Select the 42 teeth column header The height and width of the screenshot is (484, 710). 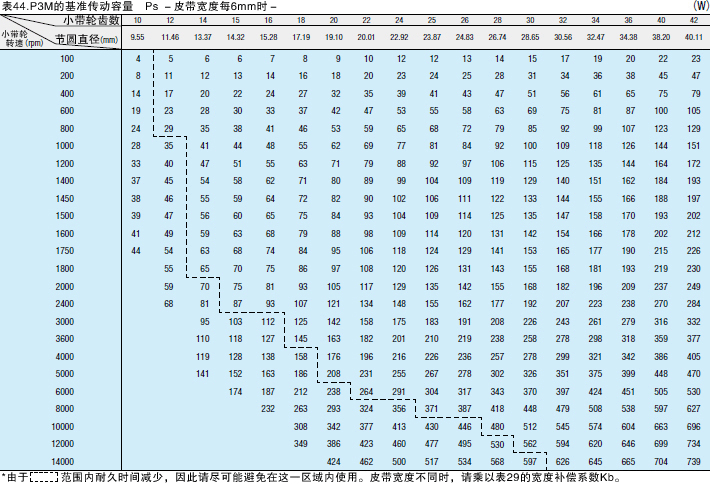click(692, 19)
